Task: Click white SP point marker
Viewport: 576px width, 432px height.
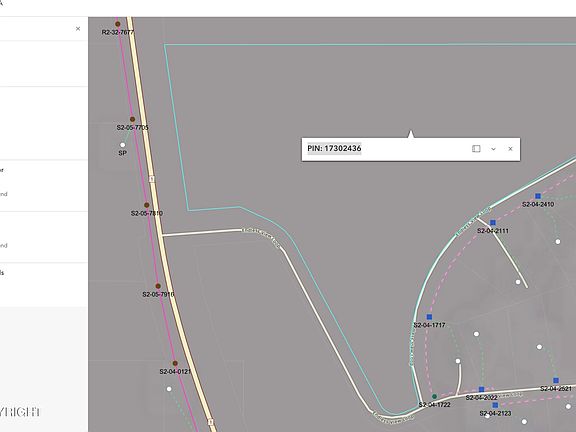Action: 123,145
